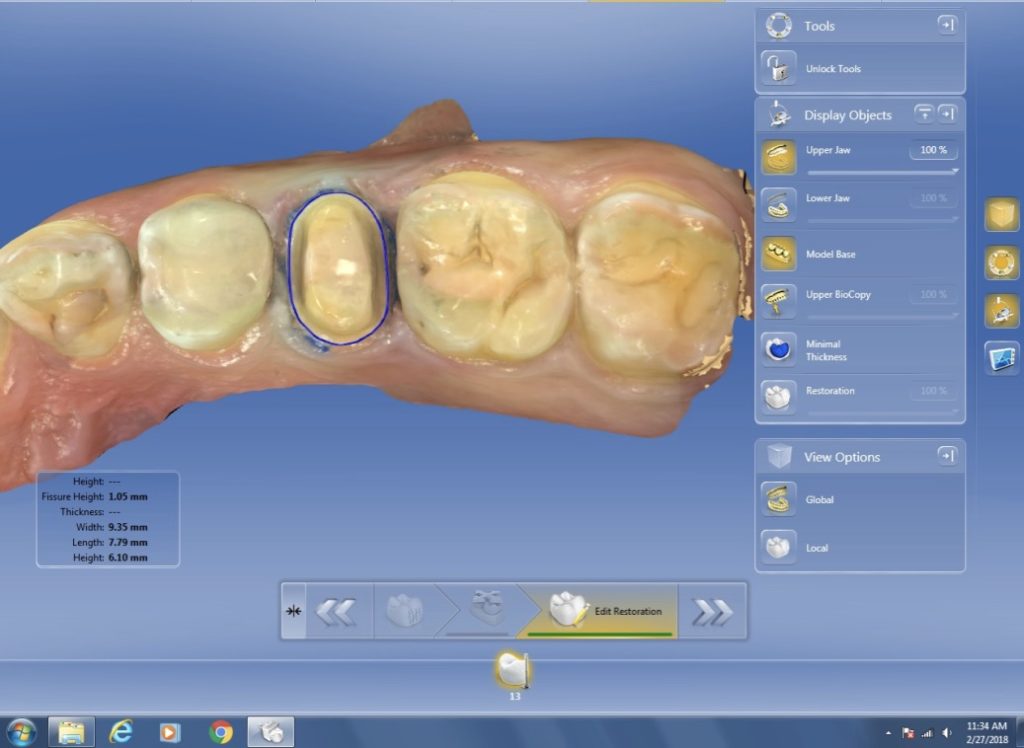This screenshot has height=748, width=1024.
Task: Open the Windows Start menu
Action: click(20, 732)
